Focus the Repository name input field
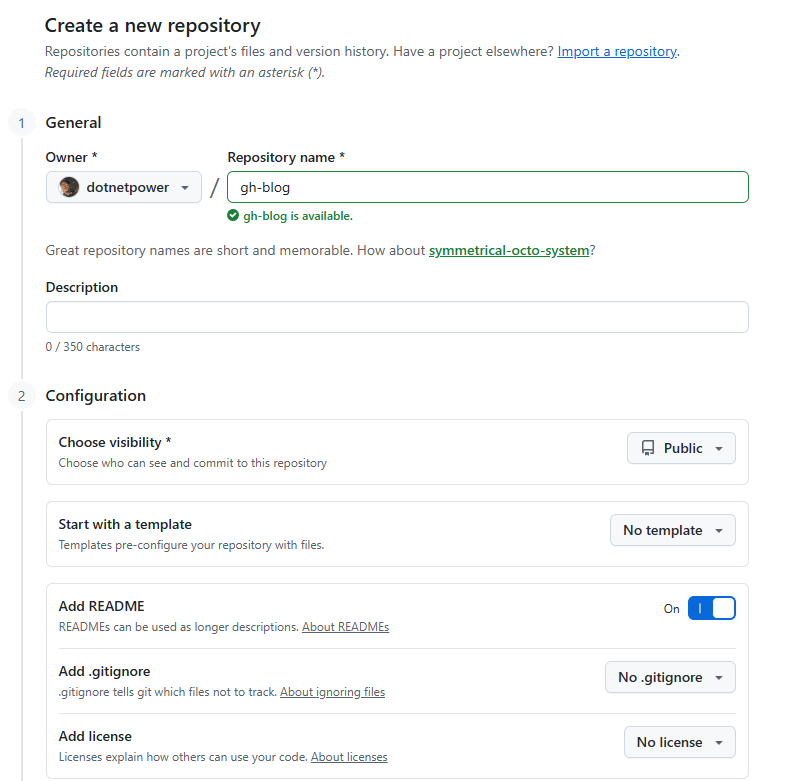This screenshot has height=781, width=786. (x=487, y=187)
